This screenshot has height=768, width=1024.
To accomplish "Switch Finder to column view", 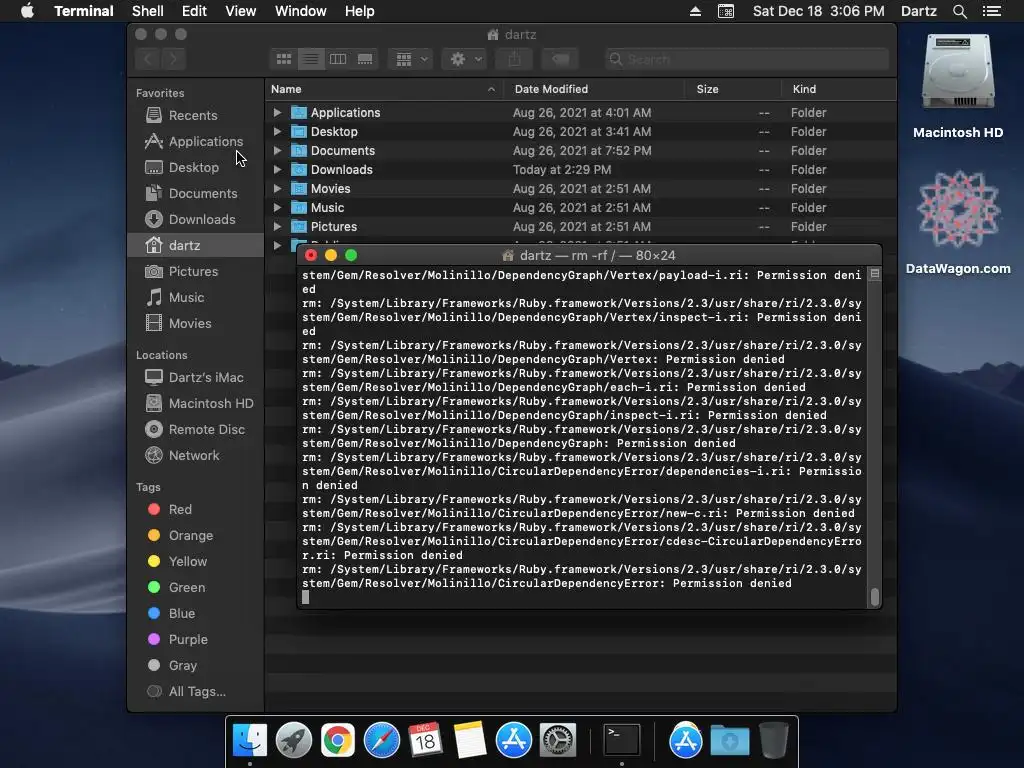I will point(338,59).
